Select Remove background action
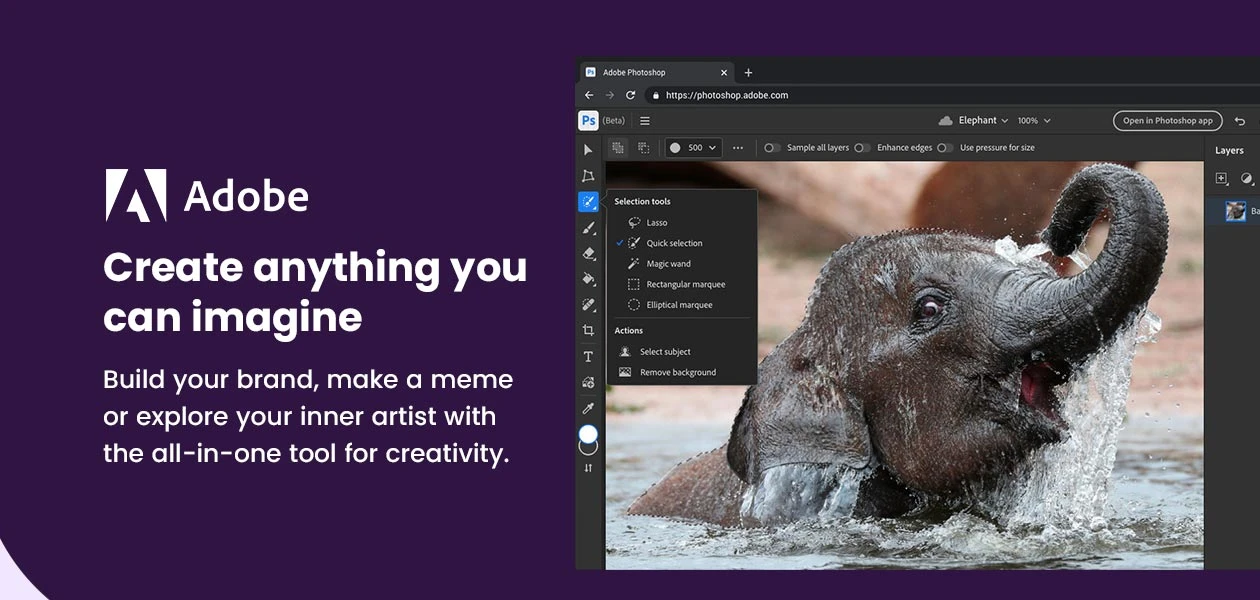Image resolution: width=1260 pixels, height=600 pixels. click(x=677, y=372)
